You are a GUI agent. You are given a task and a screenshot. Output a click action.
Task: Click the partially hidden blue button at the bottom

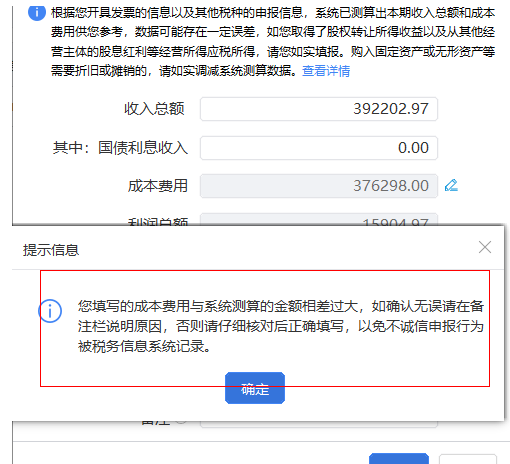pyautogui.click(x=399, y=458)
